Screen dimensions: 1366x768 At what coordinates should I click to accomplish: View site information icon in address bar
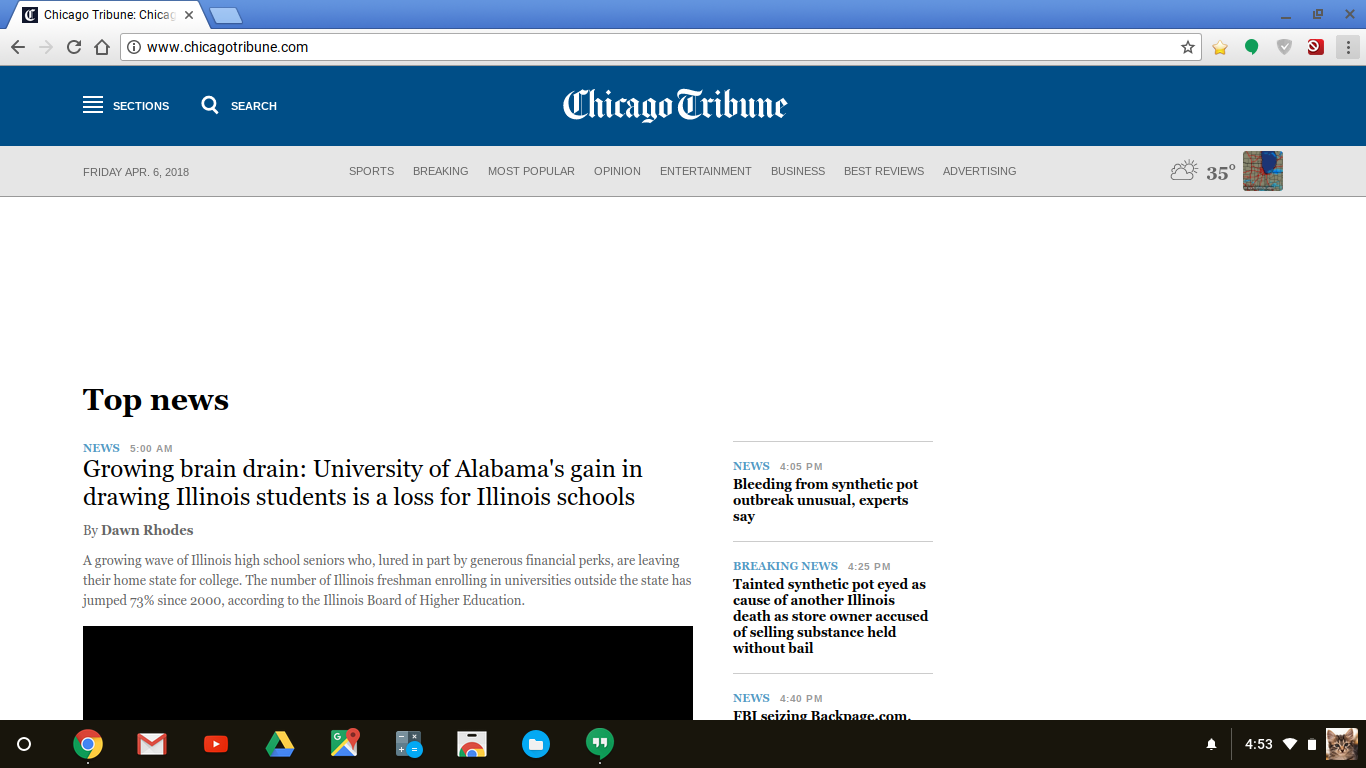134,47
